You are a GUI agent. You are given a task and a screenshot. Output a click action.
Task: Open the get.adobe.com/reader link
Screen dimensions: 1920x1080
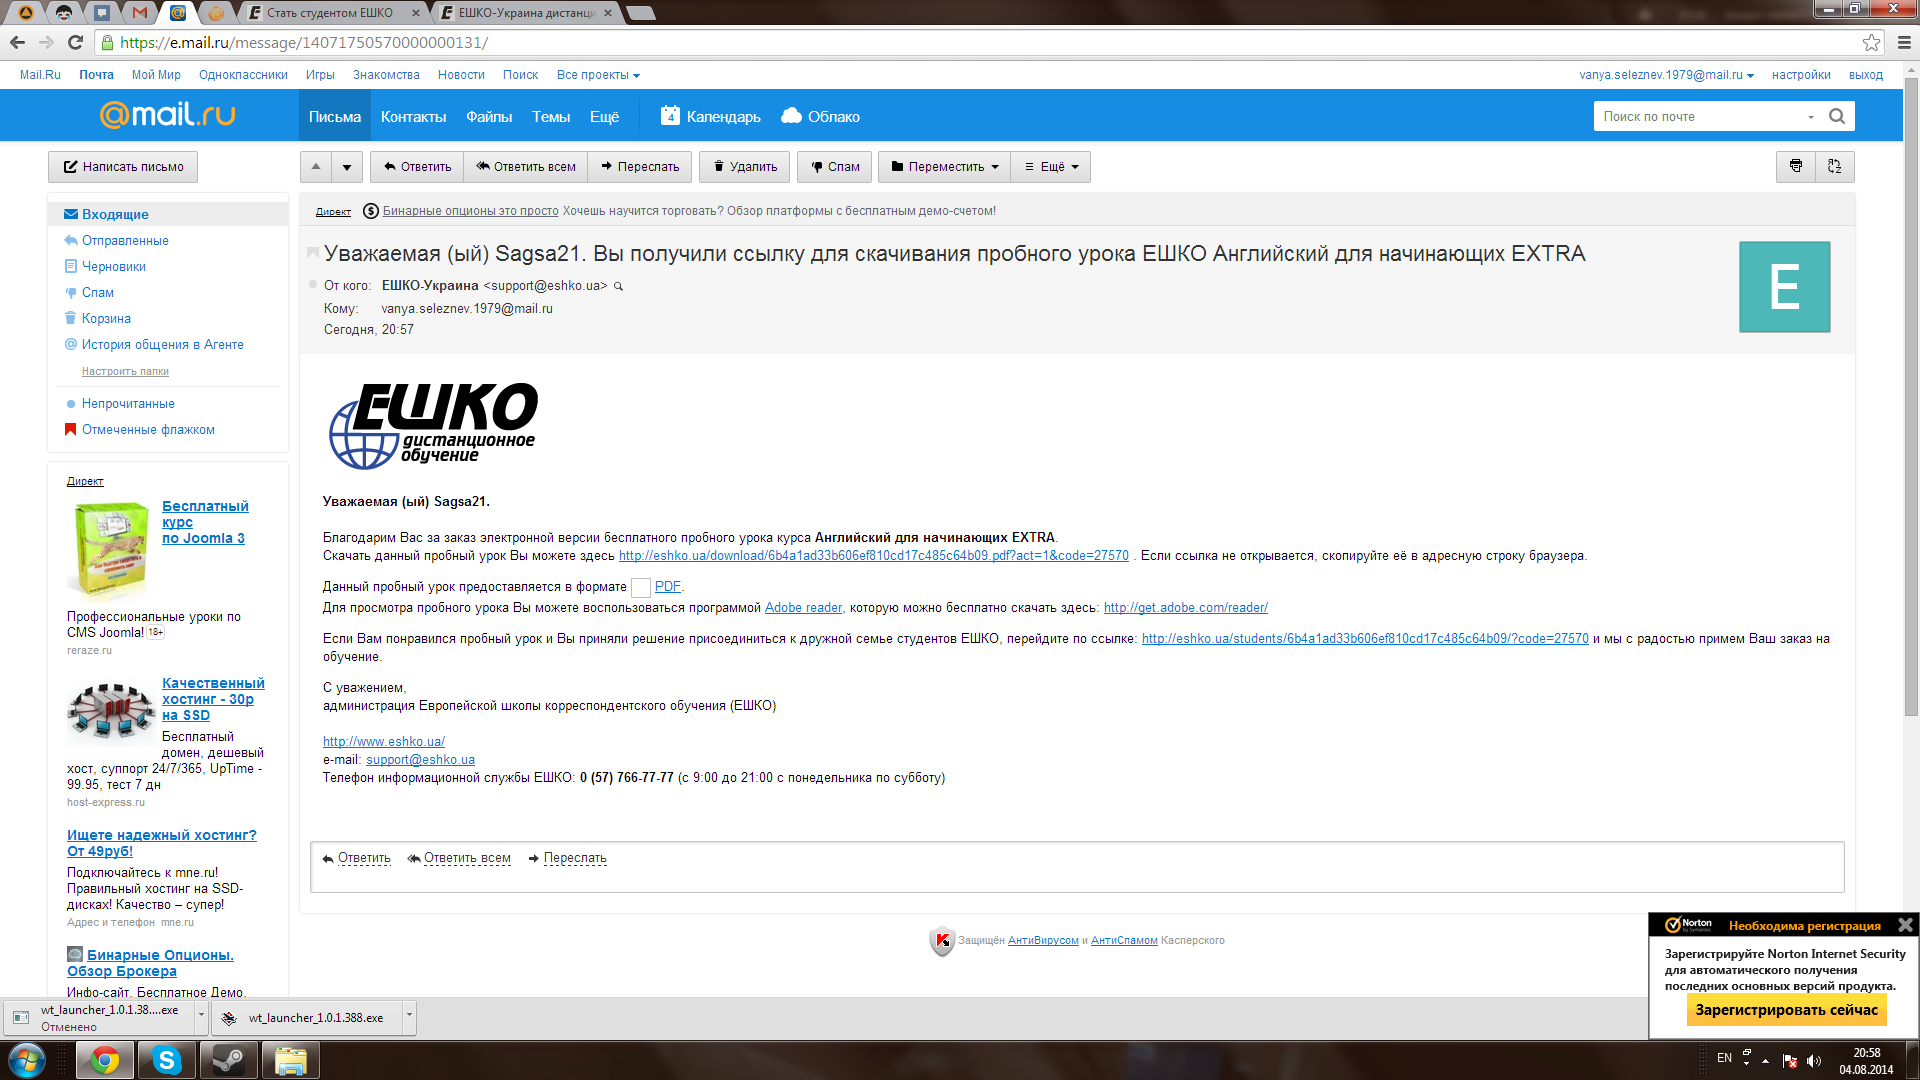click(x=1185, y=608)
